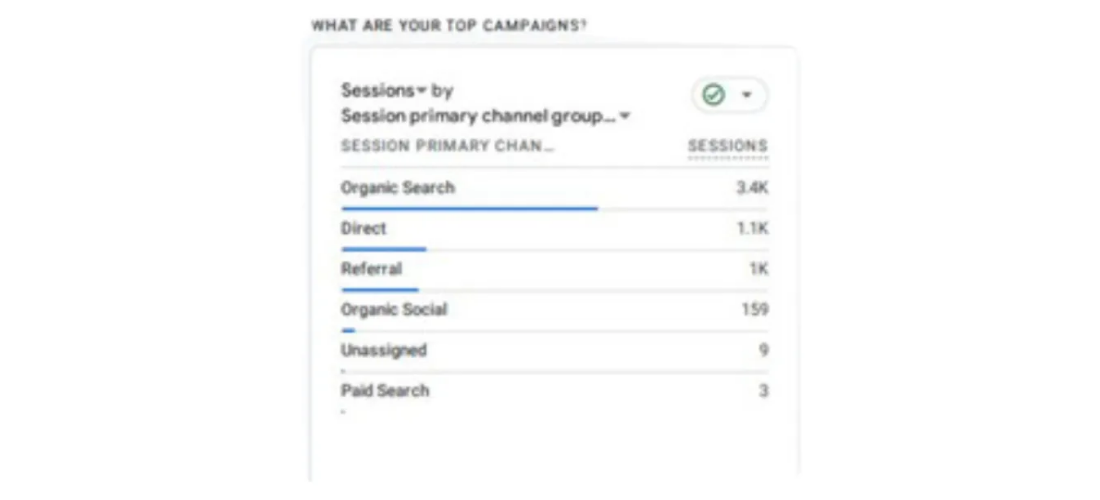Select the Paid Search channel row
Image resolution: width=1100 pixels, height=500 pixels.
tap(554, 391)
